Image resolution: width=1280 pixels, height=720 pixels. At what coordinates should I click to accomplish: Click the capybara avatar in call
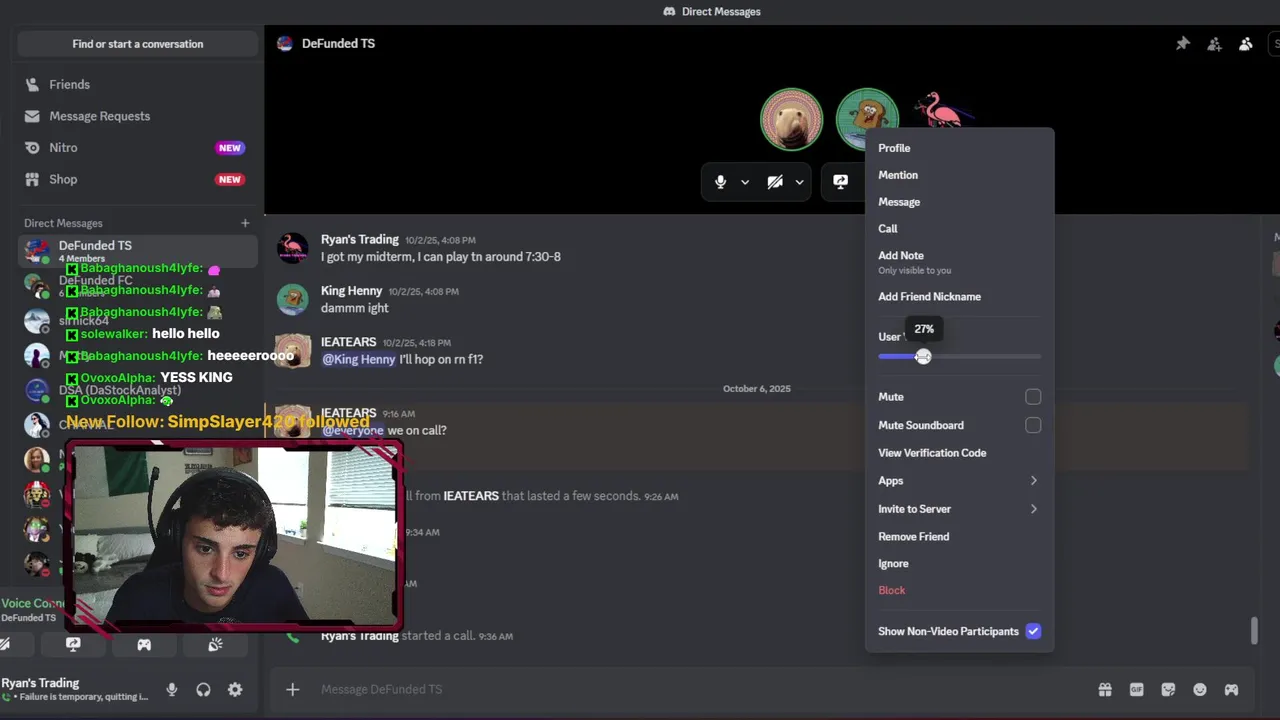[x=792, y=119]
